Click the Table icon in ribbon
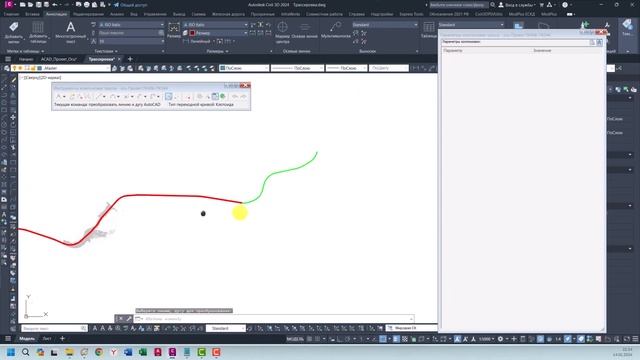The width and height of the screenshot is (640, 360). pos(429,27)
